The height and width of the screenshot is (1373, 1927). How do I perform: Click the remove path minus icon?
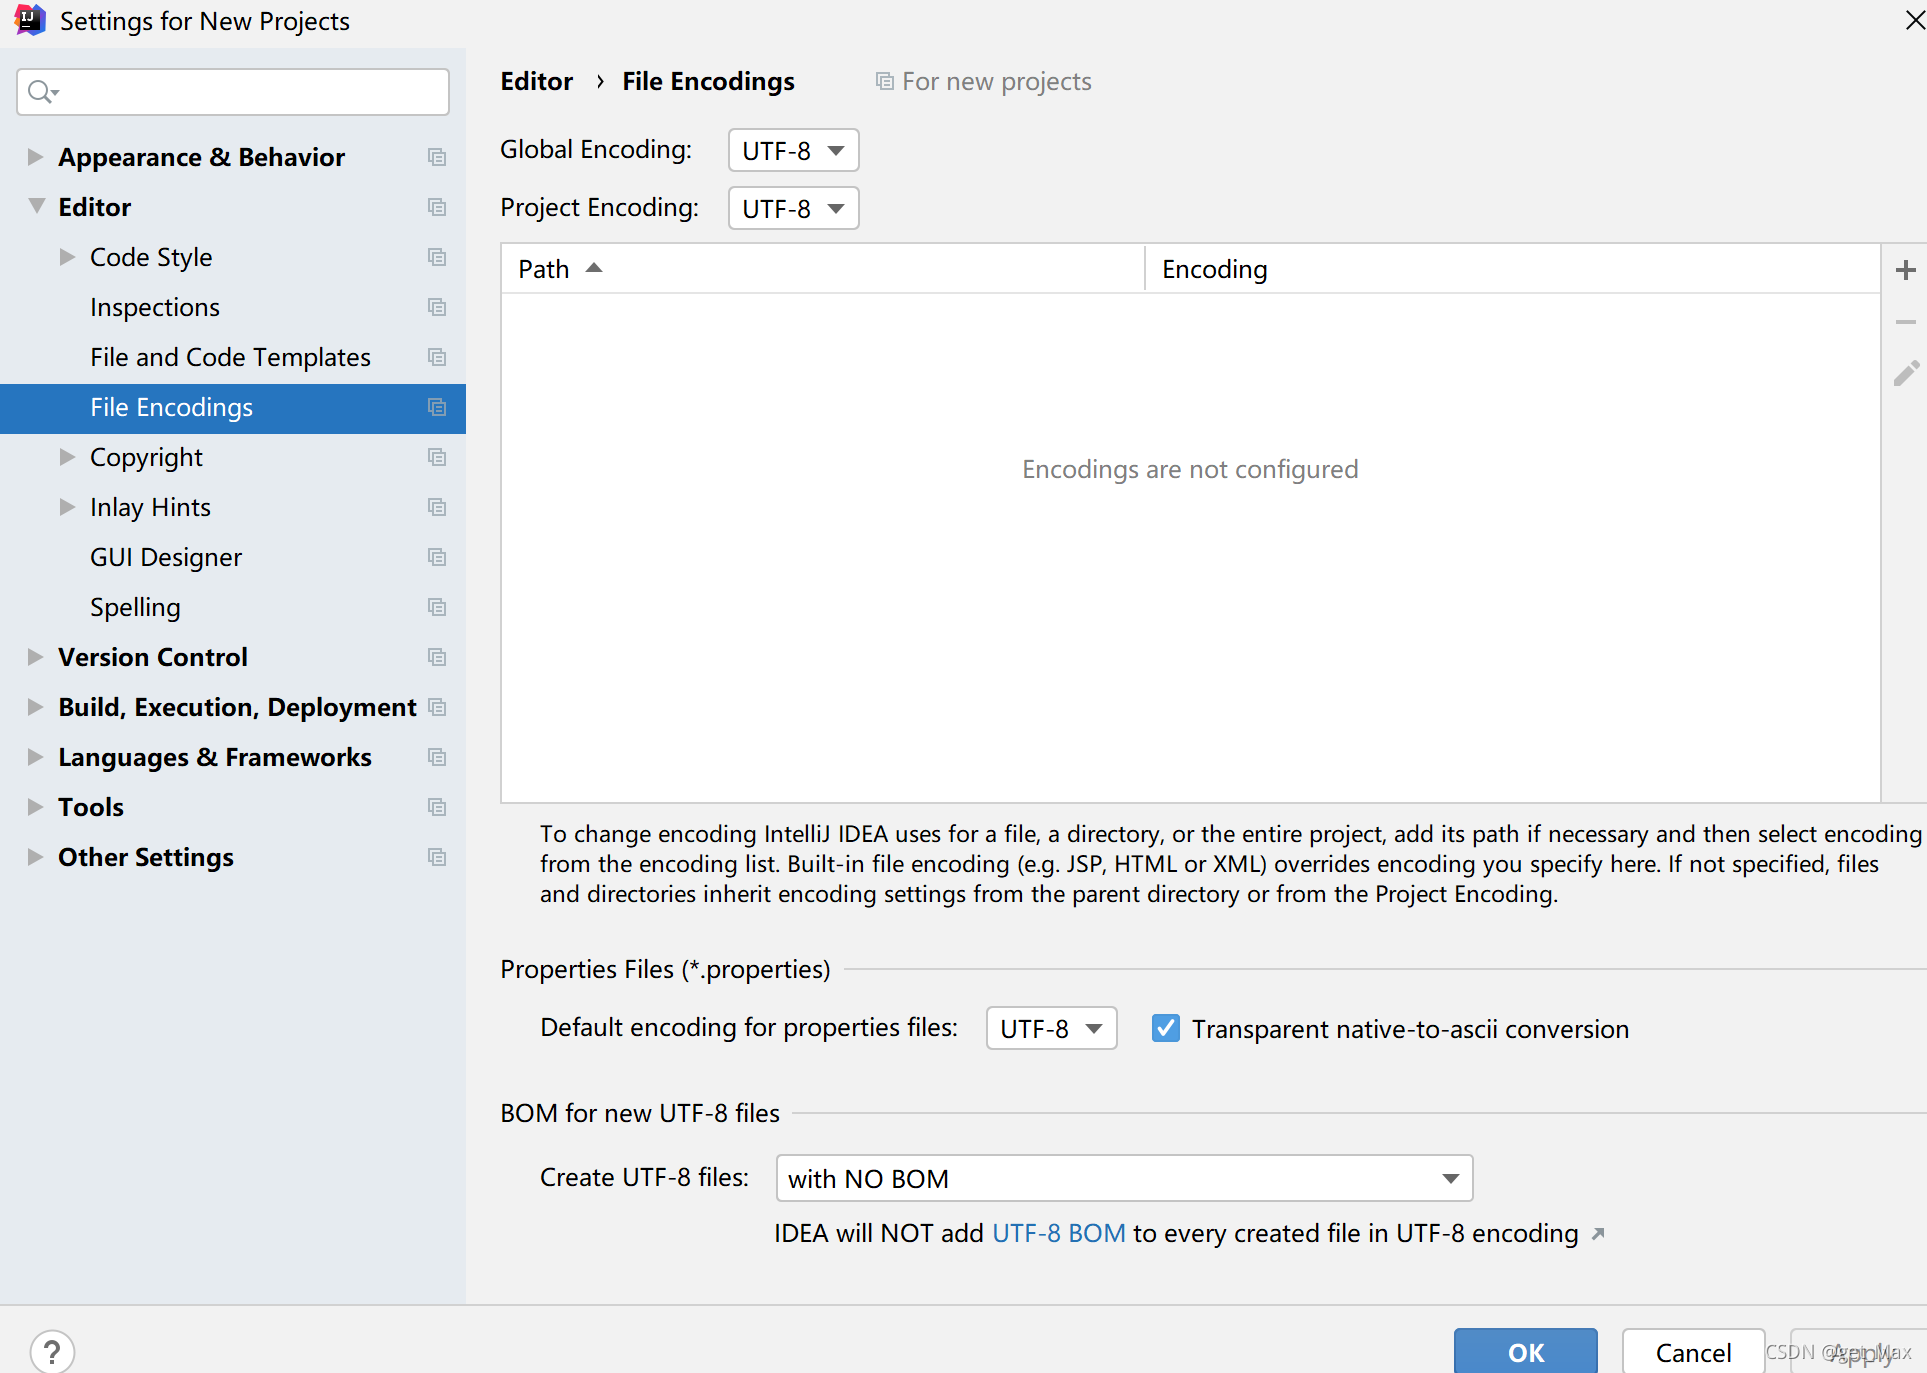coord(1905,322)
